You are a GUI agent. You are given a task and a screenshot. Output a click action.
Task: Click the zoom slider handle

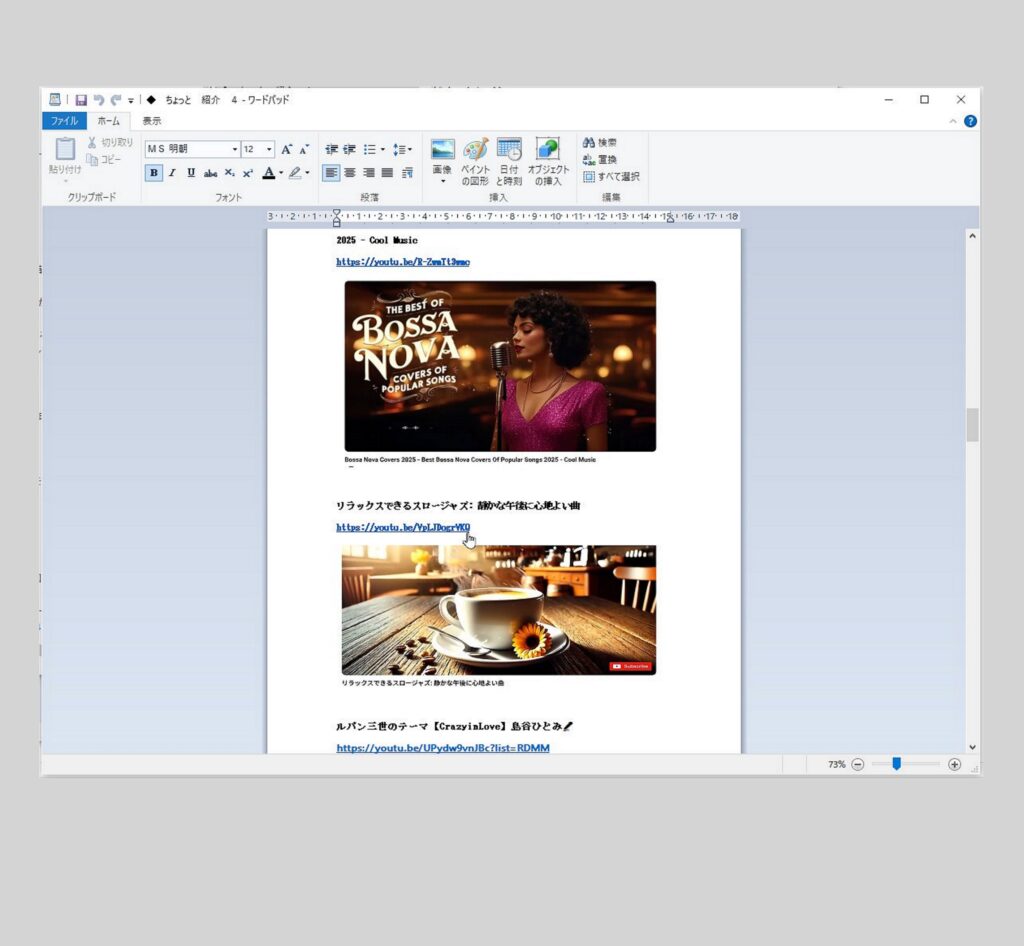click(x=897, y=764)
